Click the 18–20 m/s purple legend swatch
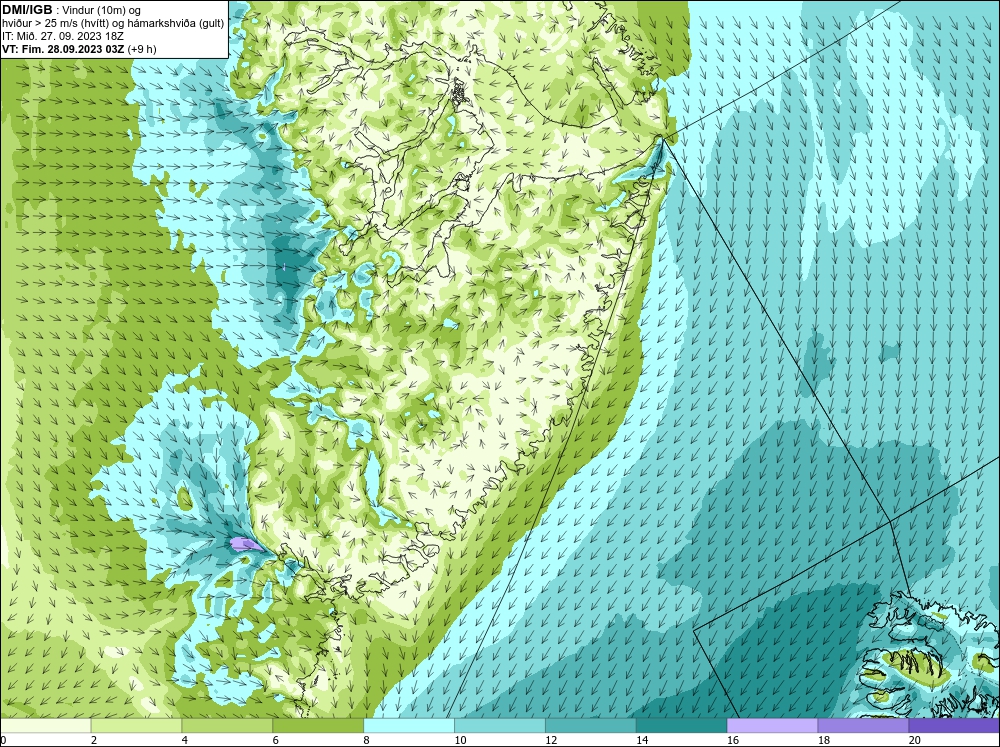Viewport: 1000px width, 747px height. [x=863, y=726]
